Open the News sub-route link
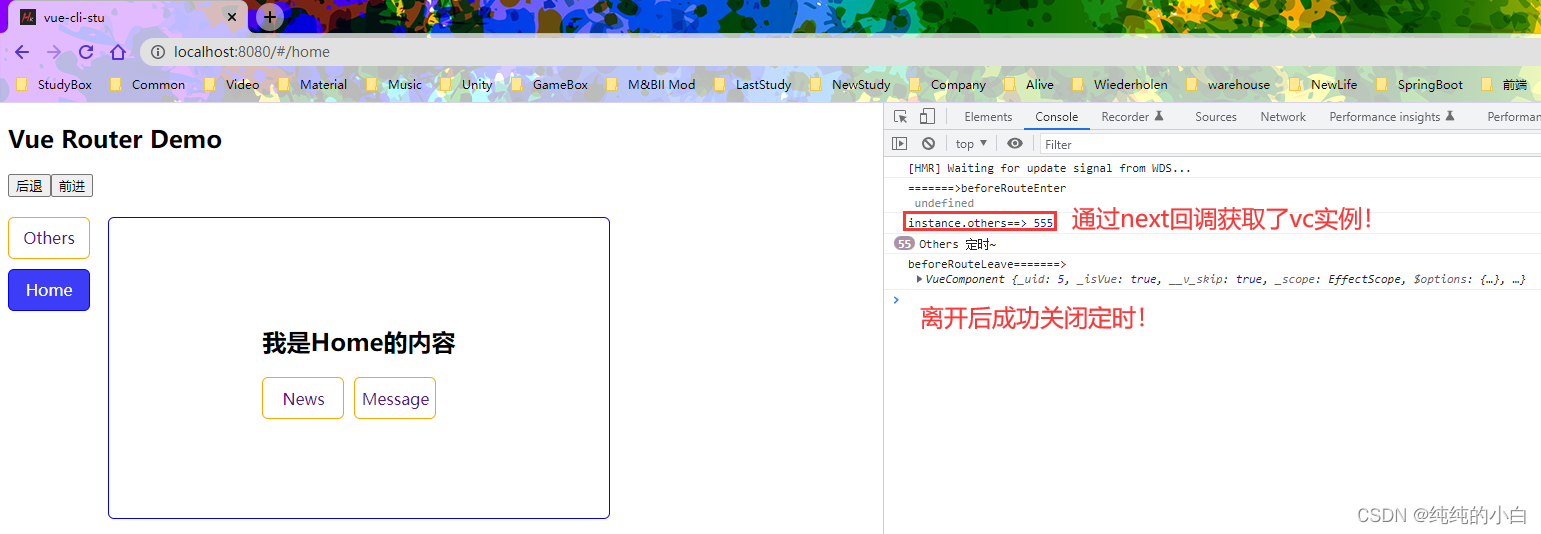Image resolution: width=1541 pixels, height=534 pixels. coord(303,398)
